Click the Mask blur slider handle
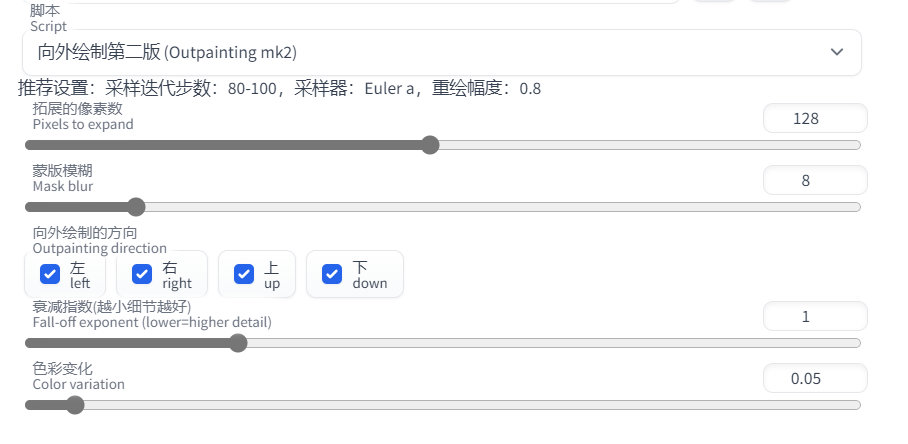908x444 pixels. [x=136, y=207]
